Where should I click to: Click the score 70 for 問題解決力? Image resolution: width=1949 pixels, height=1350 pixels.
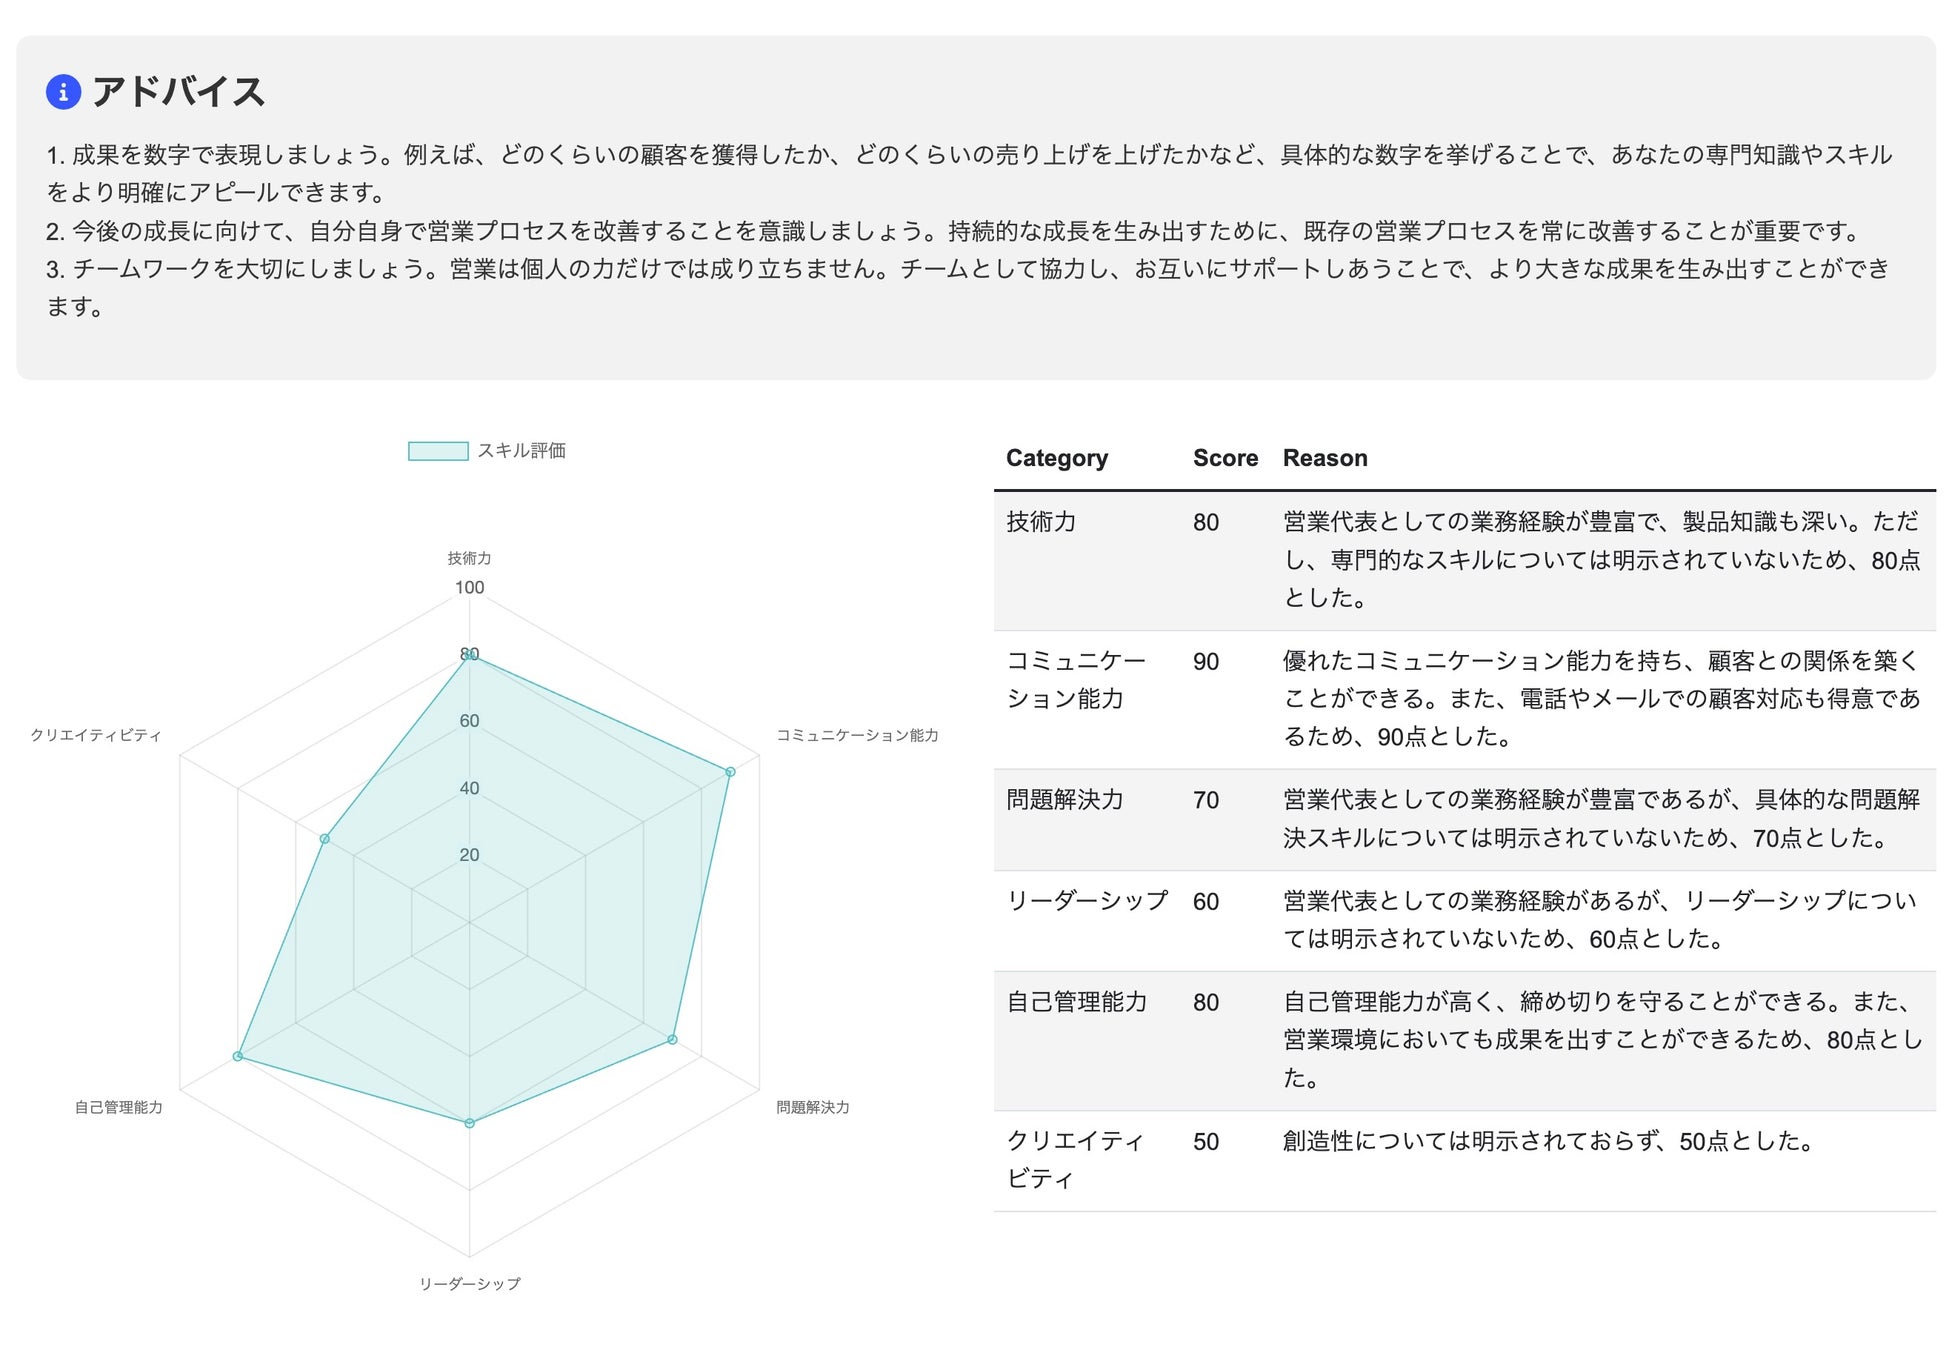click(x=1206, y=801)
